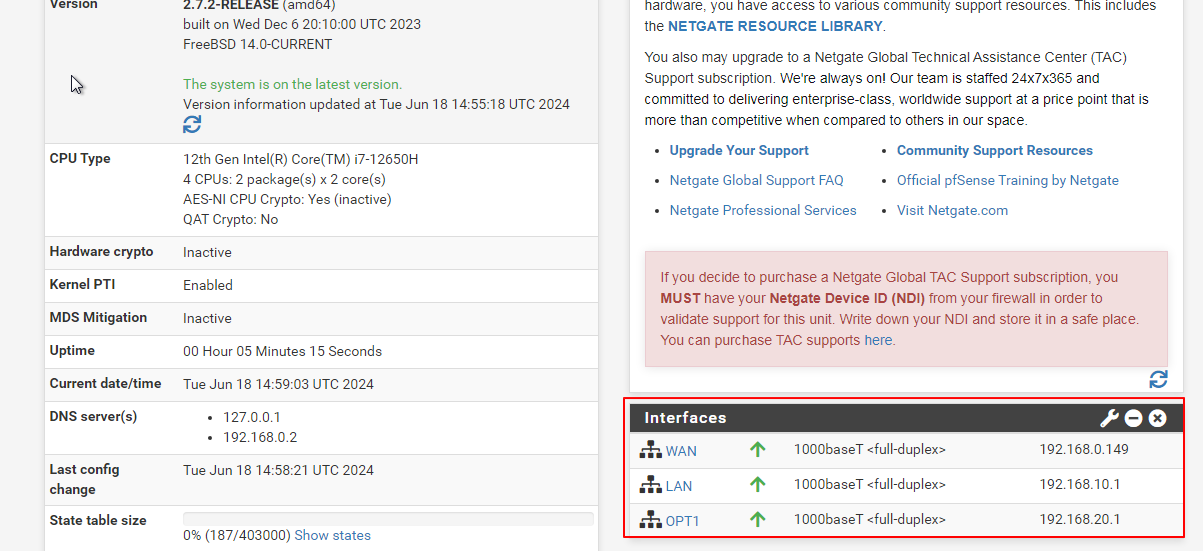Click the 'FreeBSD 14.0-CURRENT' line
Viewport: 1203px width, 551px height.
(x=258, y=44)
